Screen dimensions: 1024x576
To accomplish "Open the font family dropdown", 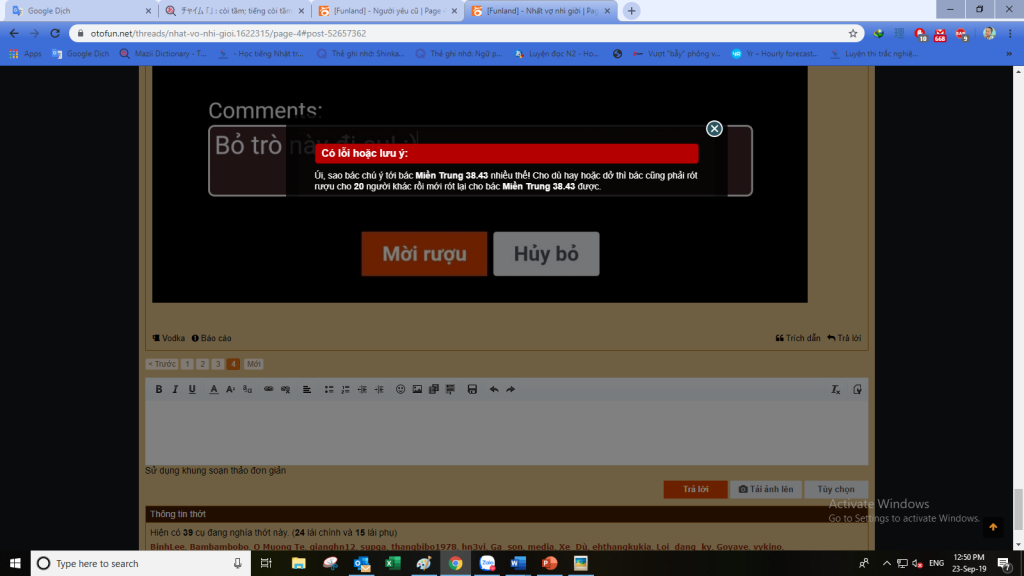I will pos(247,389).
